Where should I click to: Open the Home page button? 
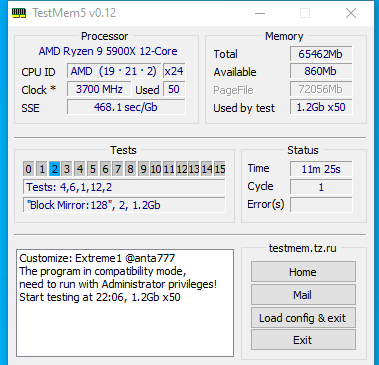(303, 272)
